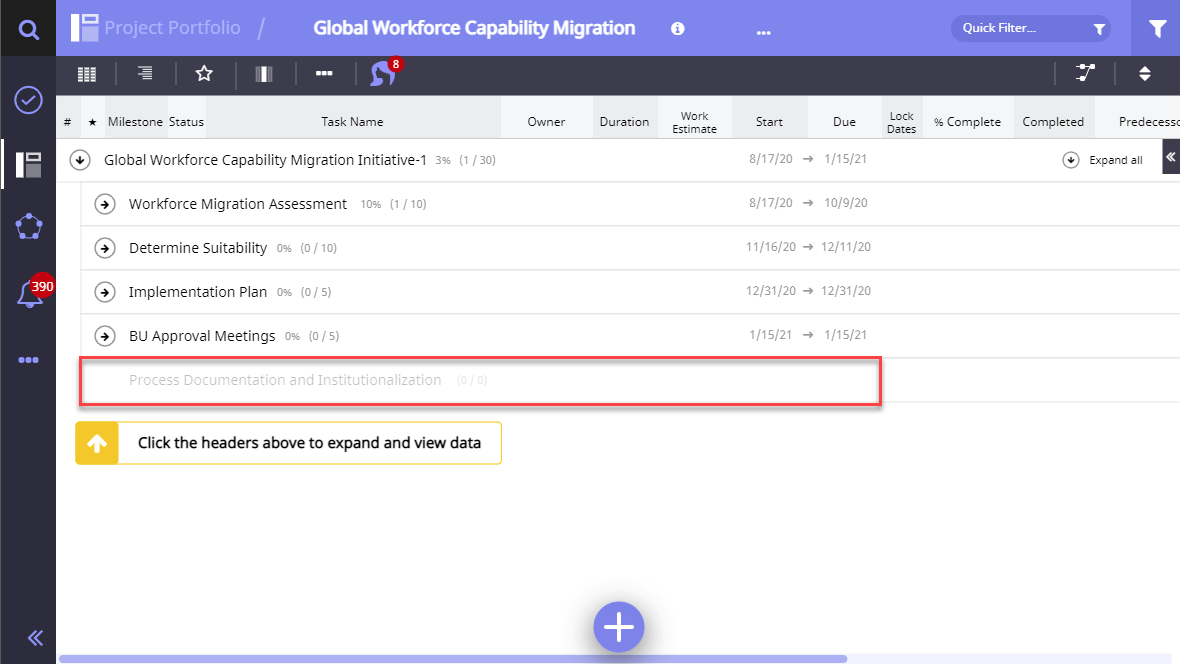This screenshot has height=664, width=1180.
Task: Click the Work Estimate column header
Action: point(695,122)
